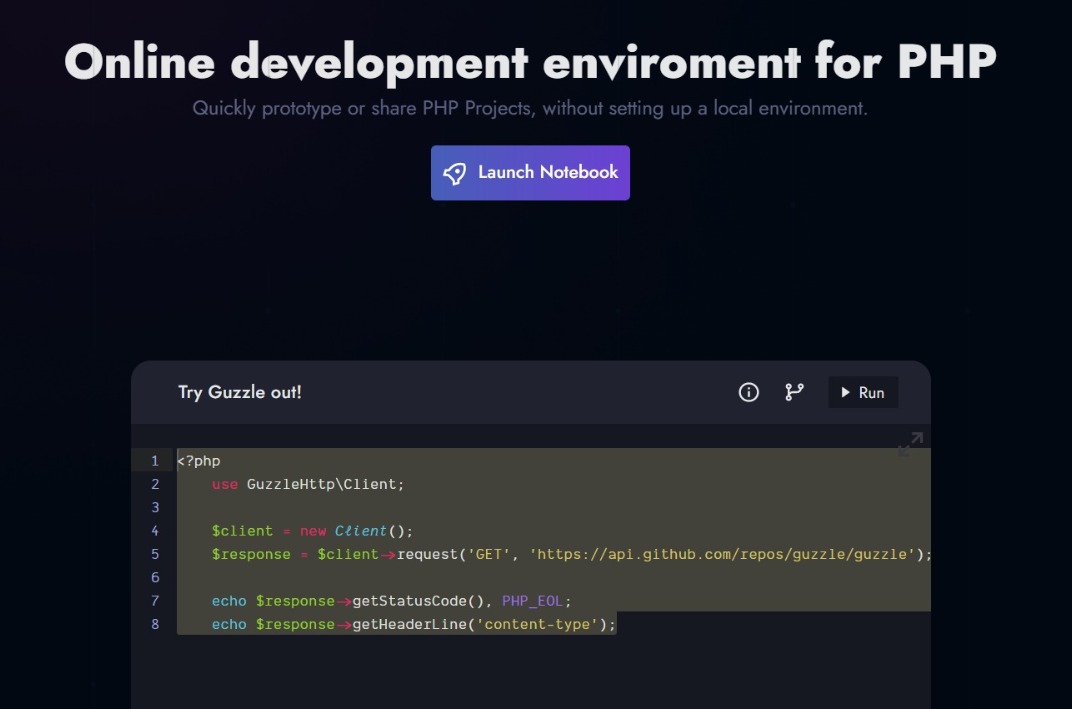The height and width of the screenshot is (709, 1072).
Task: Click line number 2 in the gutter
Action: [x=155, y=484]
